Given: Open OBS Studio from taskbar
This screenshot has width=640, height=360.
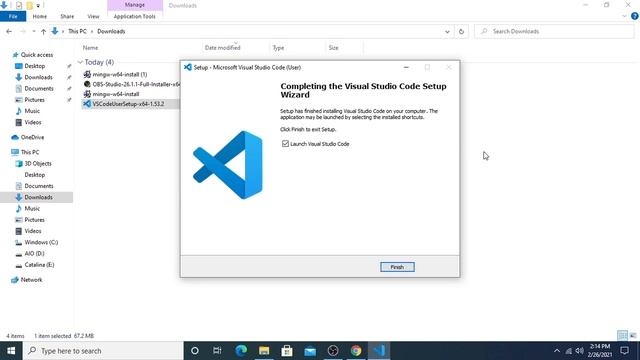Looking at the screenshot, I should [333, 351].
